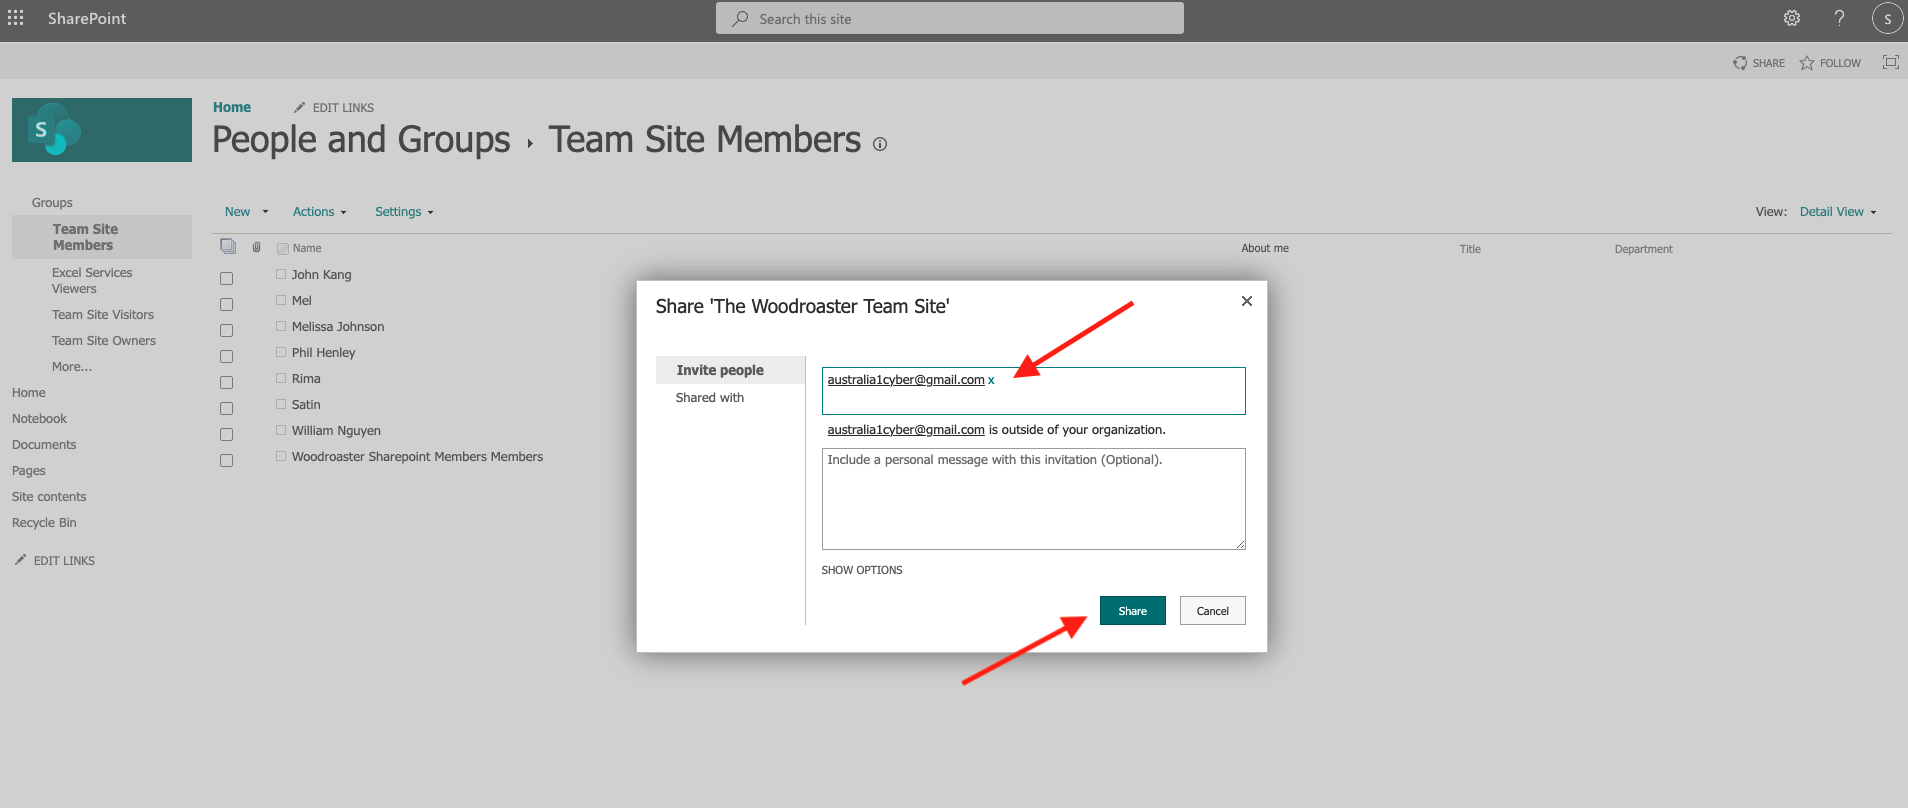Image resolution: width=1908 pixels, height=808 pixels.
Task: Open the Settings dropdown menu
Action: point(404,212)
